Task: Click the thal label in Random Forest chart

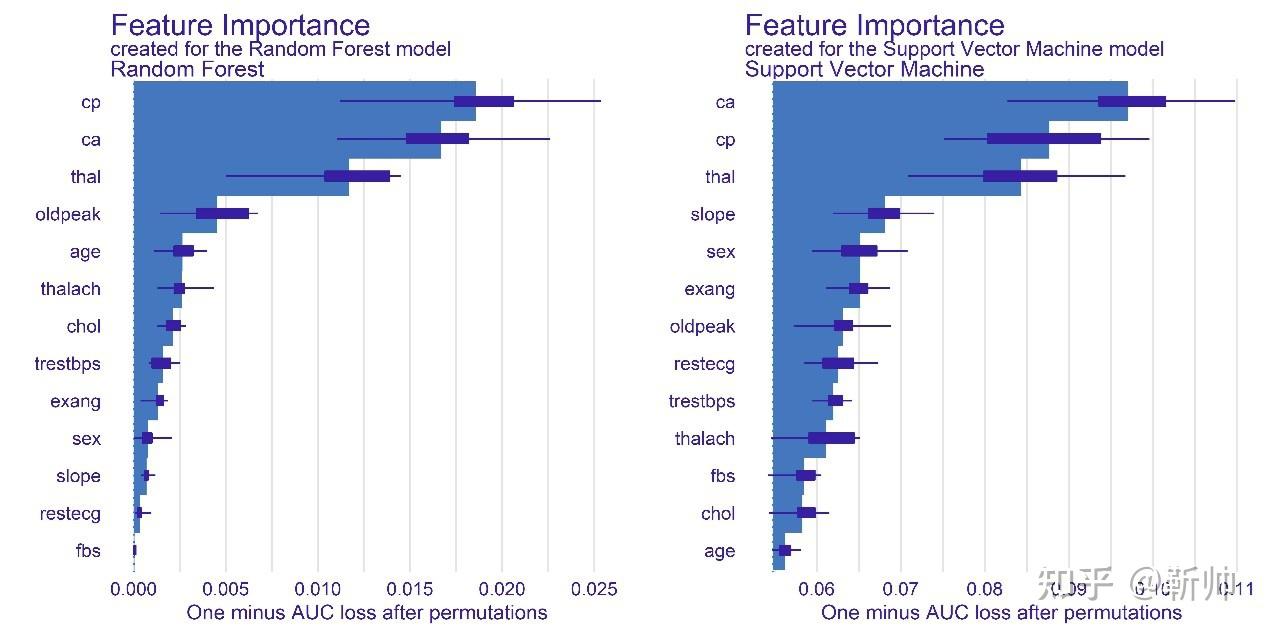Action: [x=86, y=177]
